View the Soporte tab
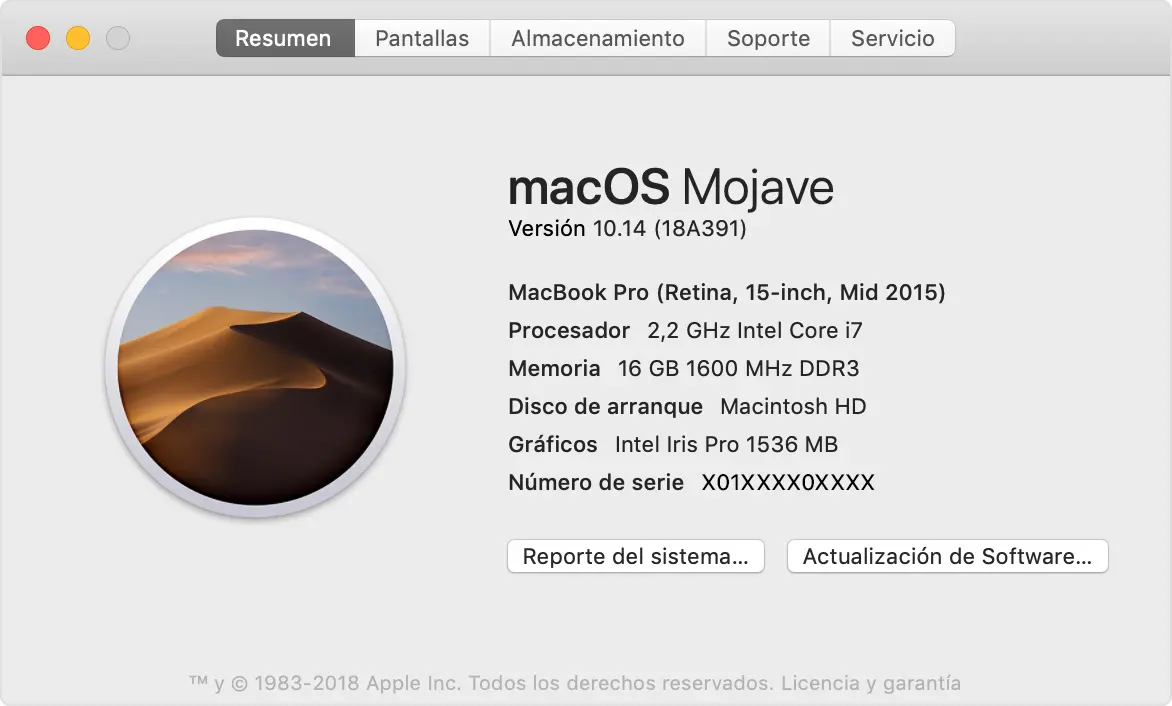Viewport: 1172px width, 706px height. coord(768,38)
